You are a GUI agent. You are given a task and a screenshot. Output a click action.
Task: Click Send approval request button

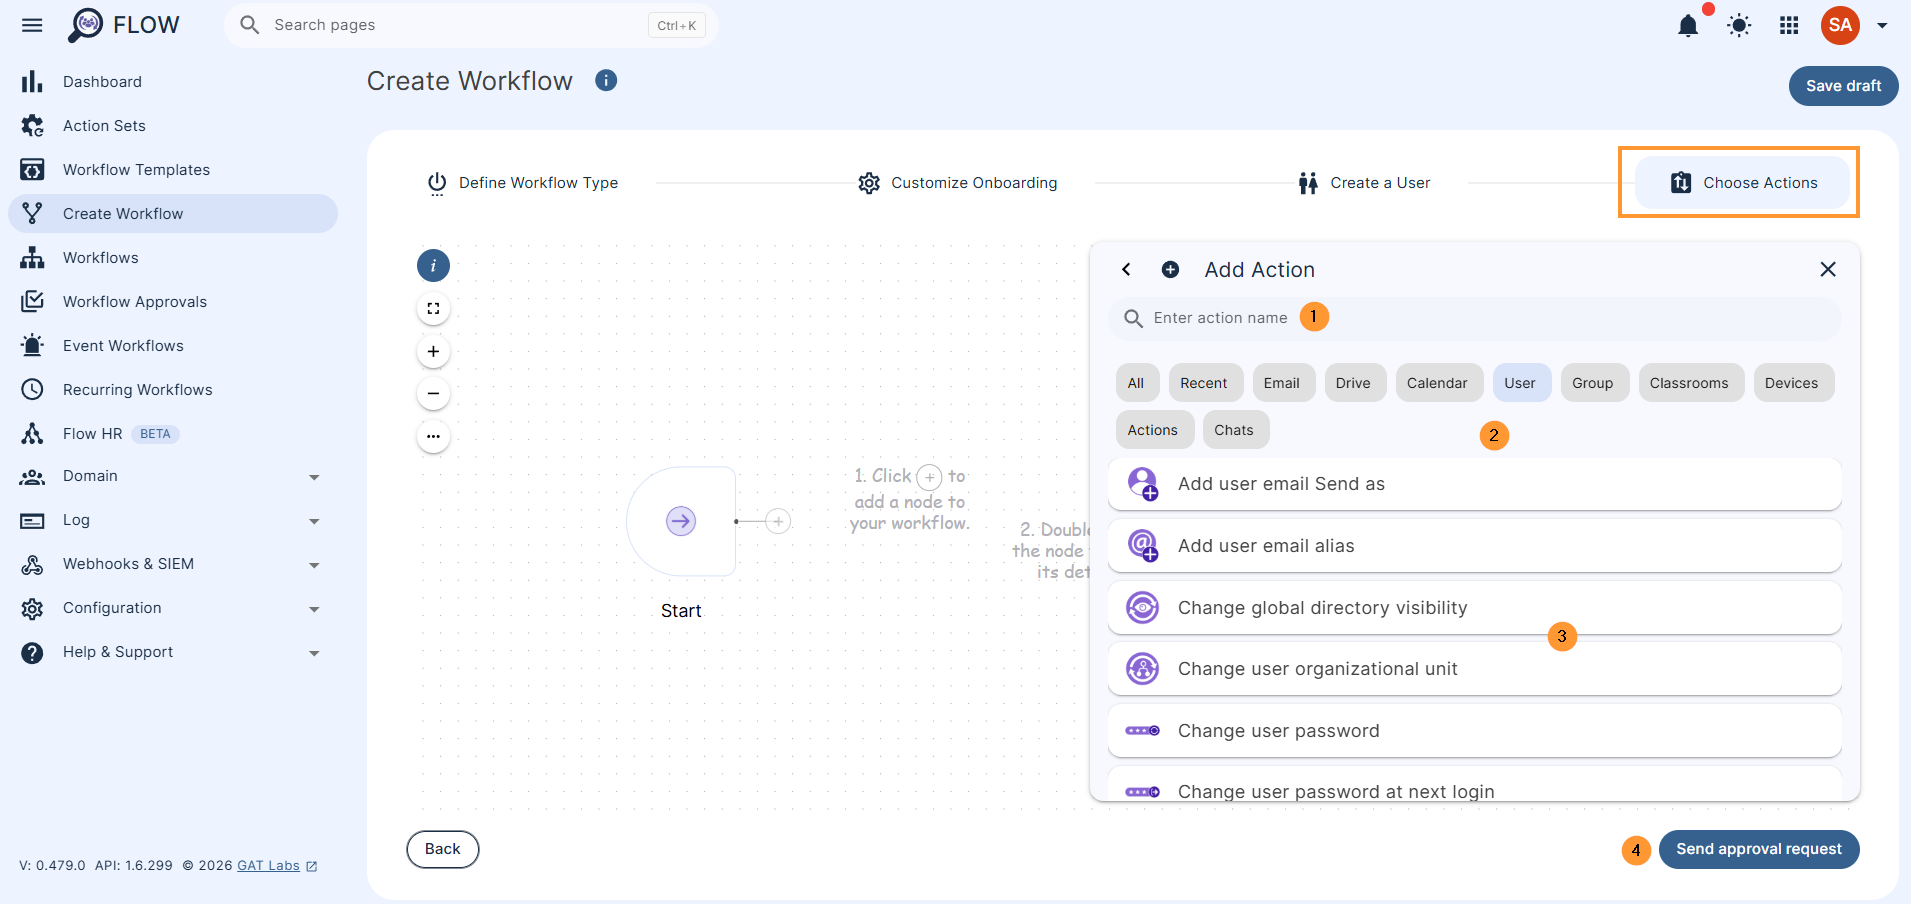[1759, 849]
